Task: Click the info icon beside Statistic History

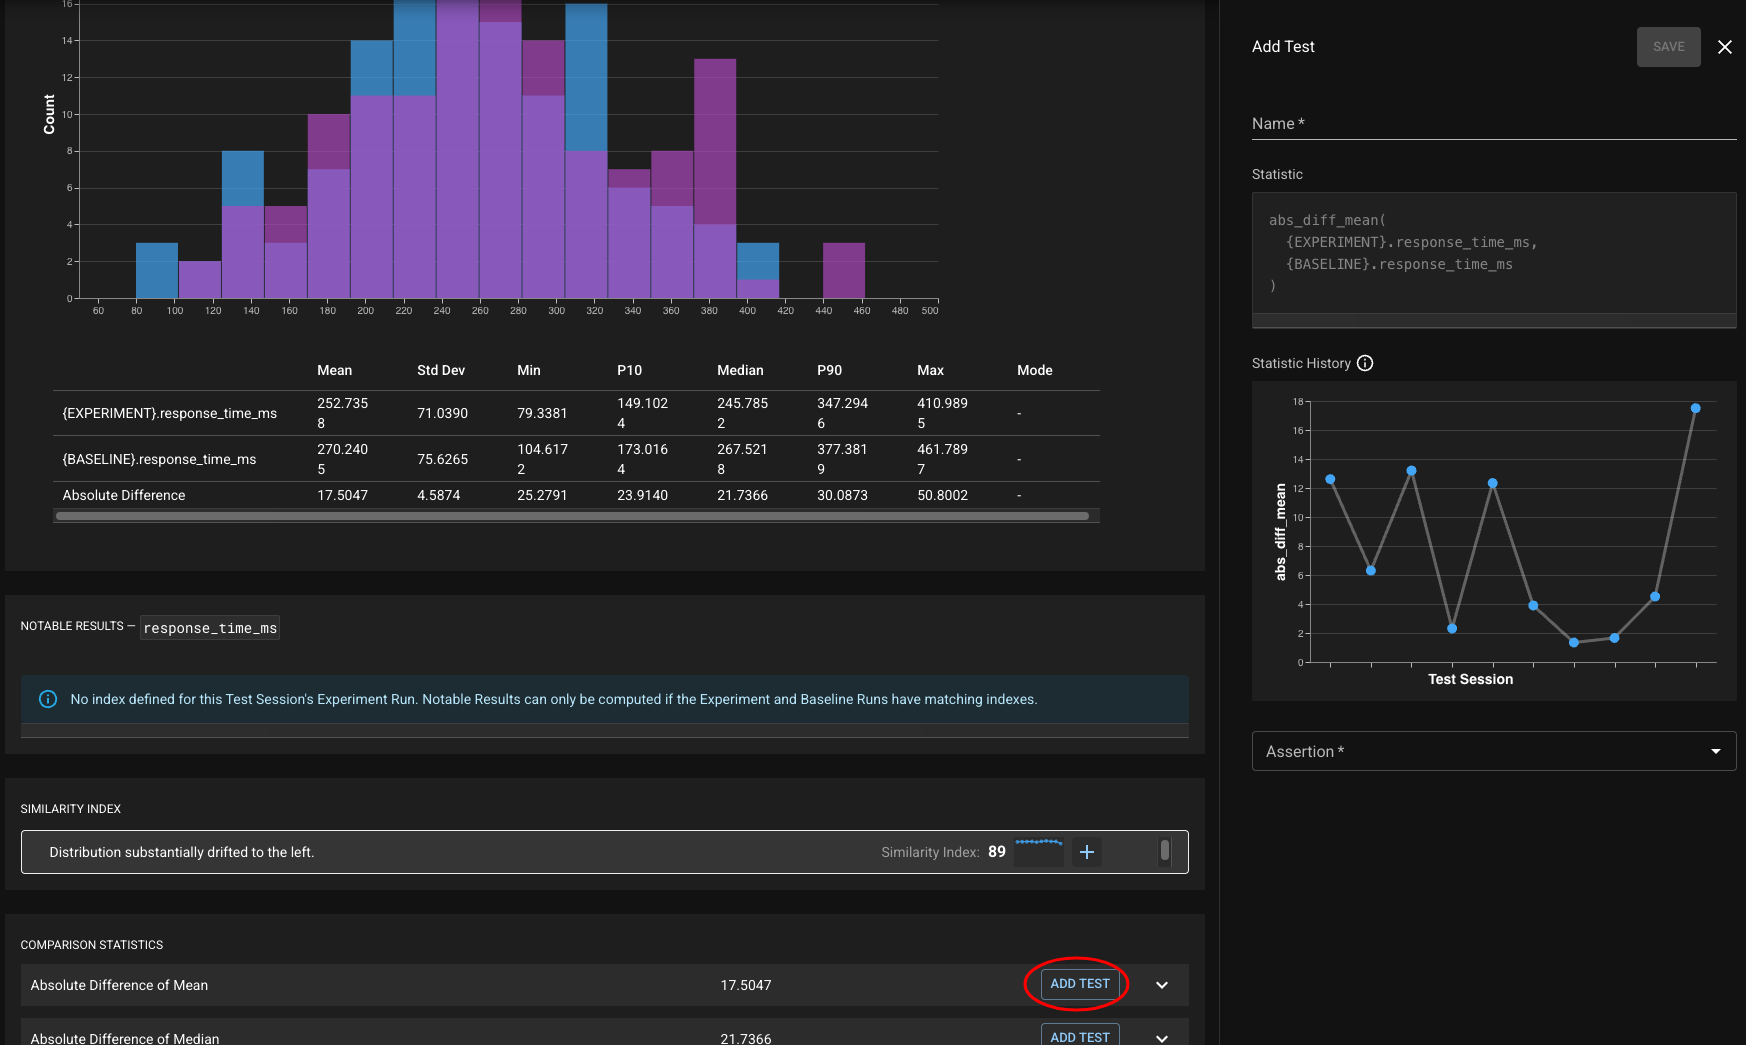Action: click(x=1365, y=363)
